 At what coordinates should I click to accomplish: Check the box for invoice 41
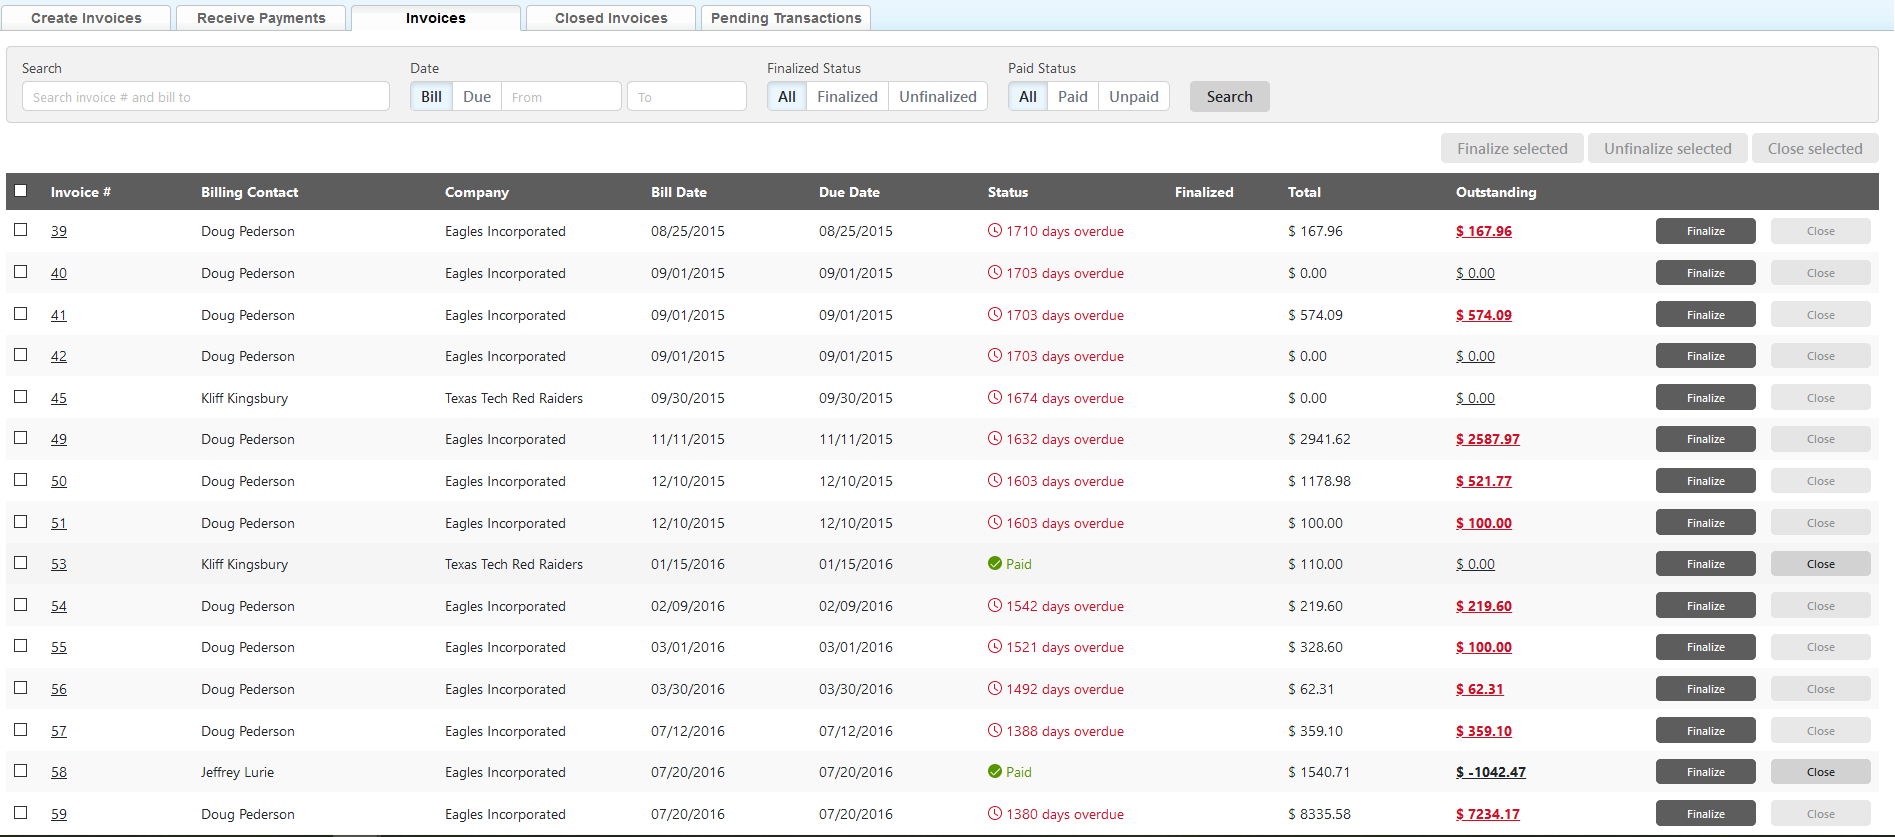point(21,314)
